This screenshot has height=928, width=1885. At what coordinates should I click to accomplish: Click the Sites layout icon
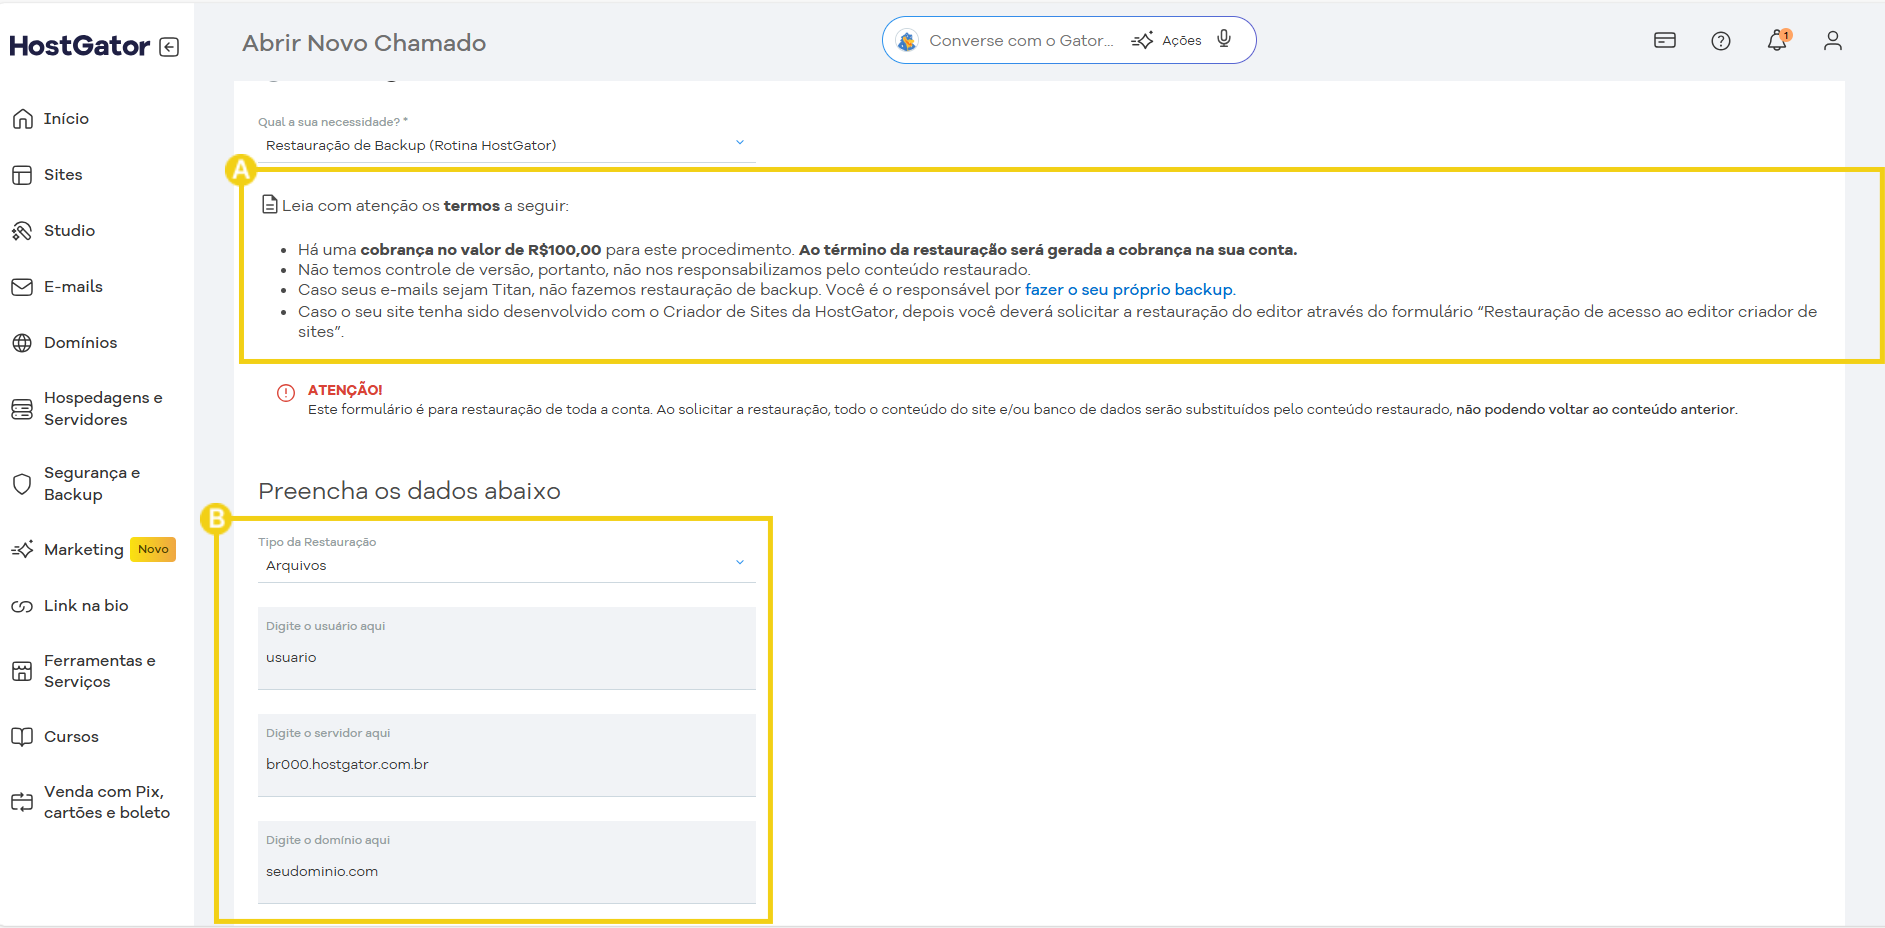pos(22,175)
